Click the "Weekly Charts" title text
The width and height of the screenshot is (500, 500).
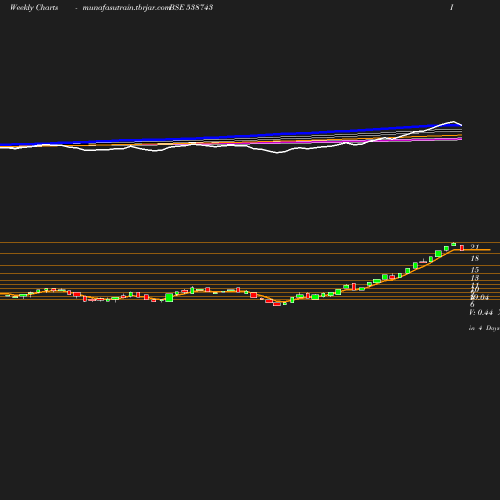pyautogui.click(x=34, y=7)
